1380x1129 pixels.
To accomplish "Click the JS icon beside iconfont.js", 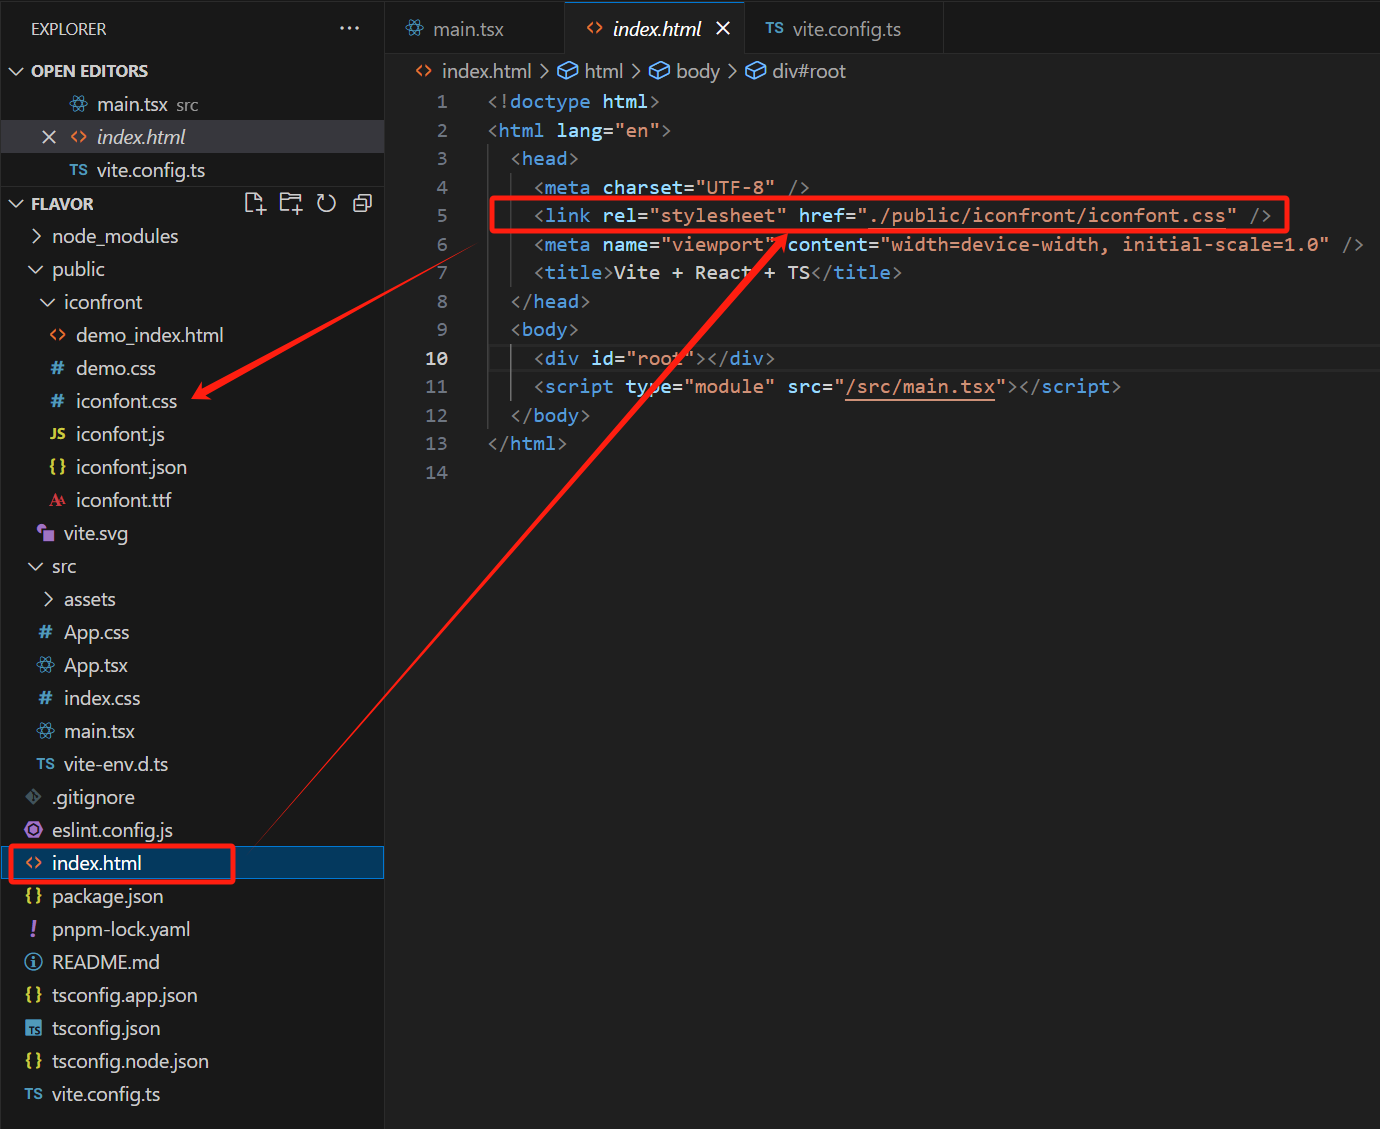I will pos(57,434).
